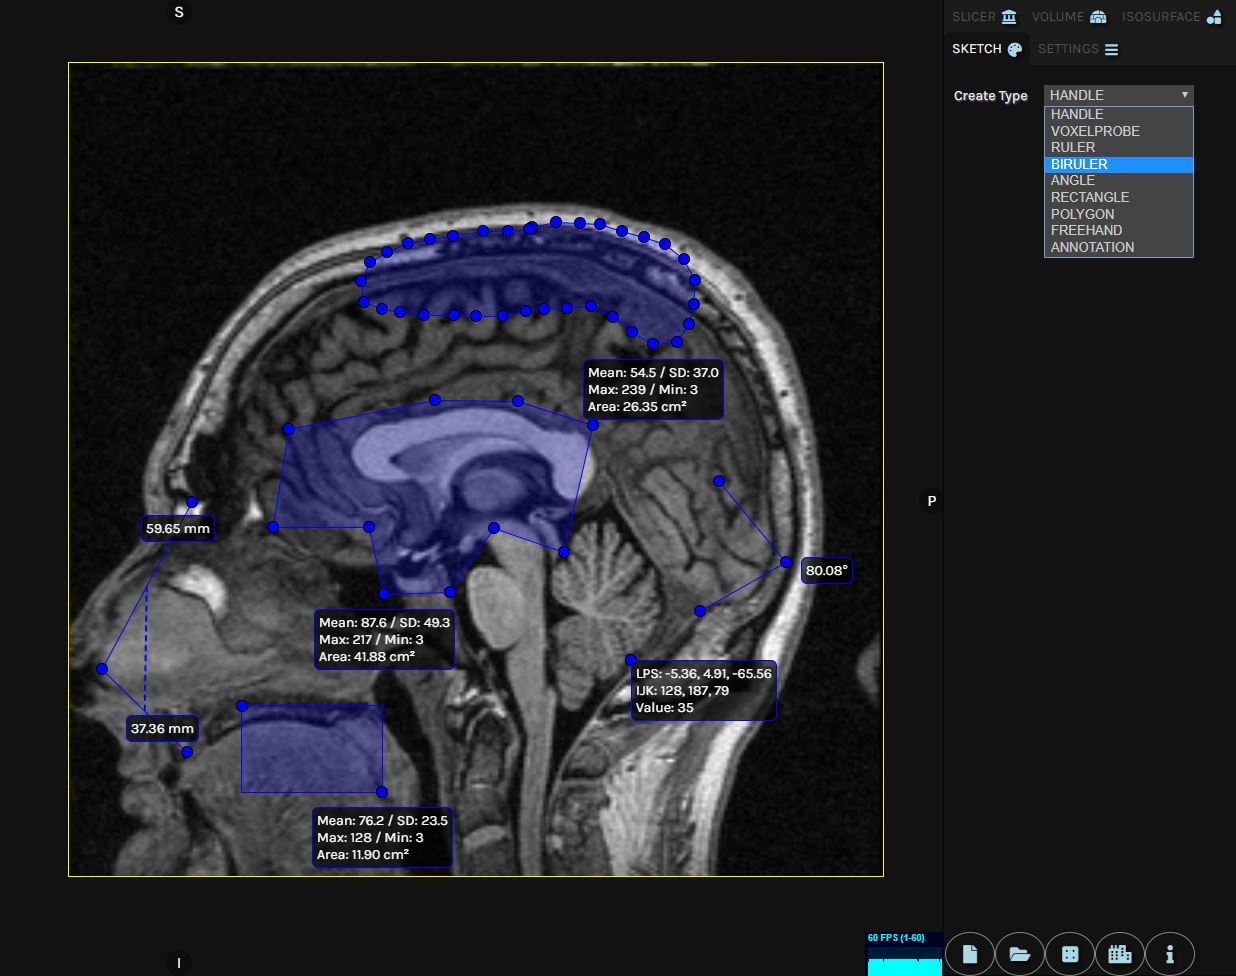Open the SLICER tab
This screenshot has height=976, width=1236.
click(x=984, y=17)
